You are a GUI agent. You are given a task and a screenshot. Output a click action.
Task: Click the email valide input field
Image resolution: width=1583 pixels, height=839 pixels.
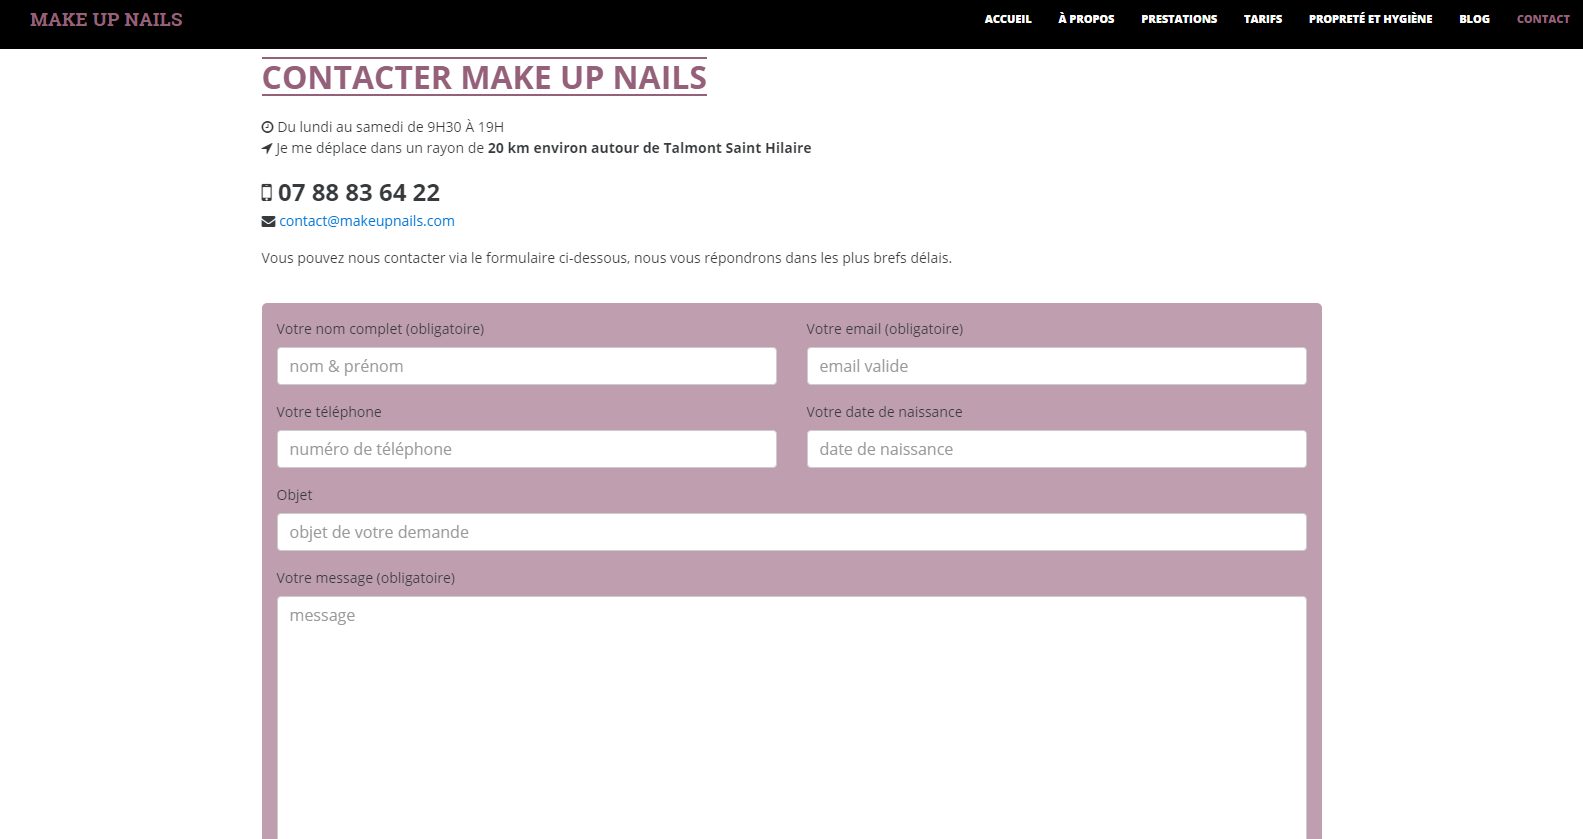pos(1056,366)
